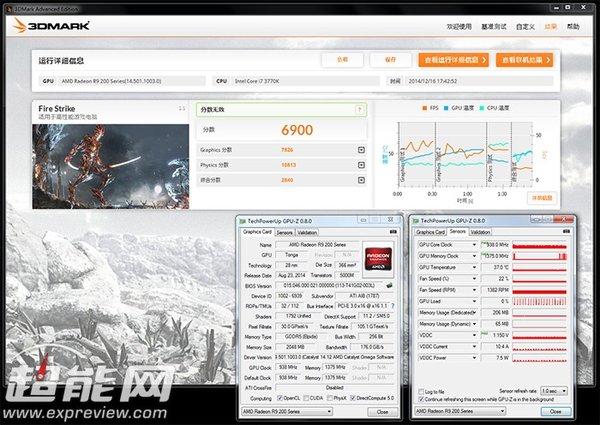Click the orange view run details button
600x425 pixels.
pos(455,60)
